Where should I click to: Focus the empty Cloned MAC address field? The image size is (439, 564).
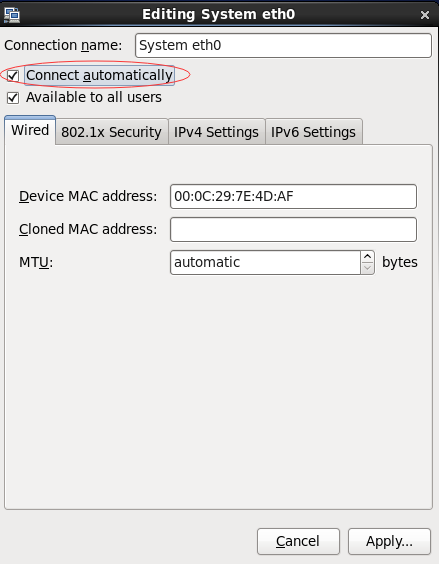coord(293,229)
